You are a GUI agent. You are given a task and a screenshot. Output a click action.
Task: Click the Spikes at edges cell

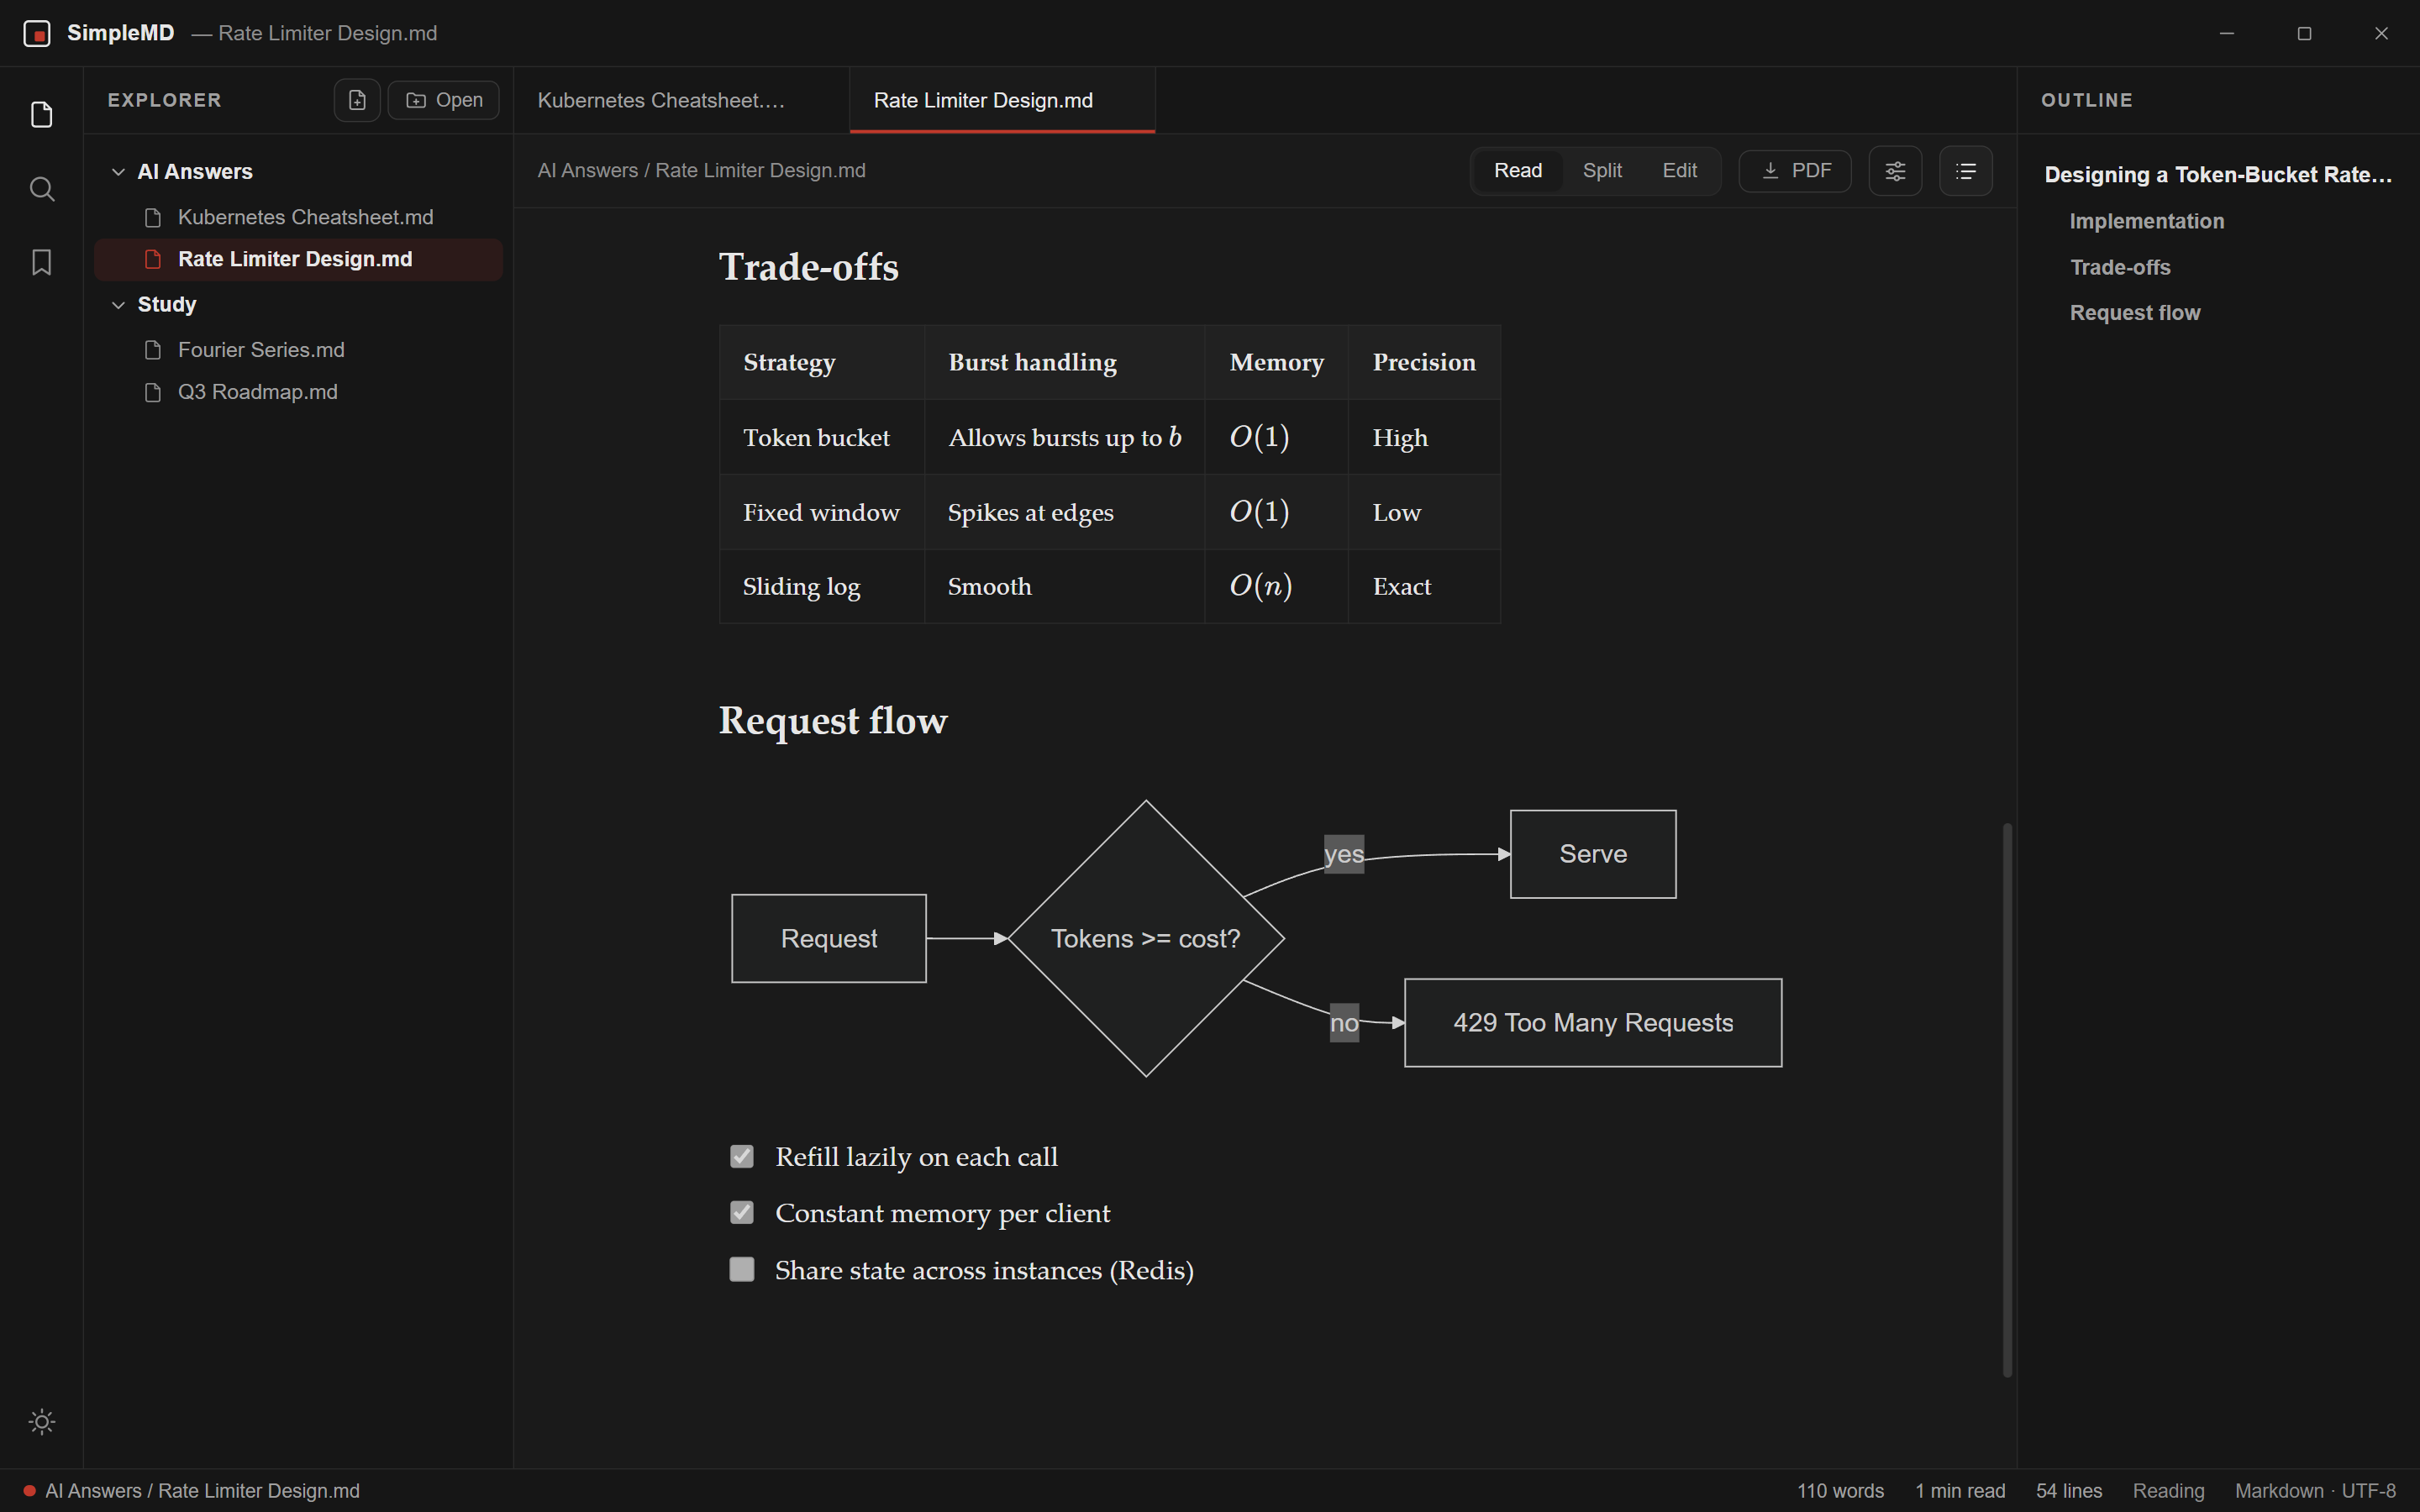pos(1065,512)
